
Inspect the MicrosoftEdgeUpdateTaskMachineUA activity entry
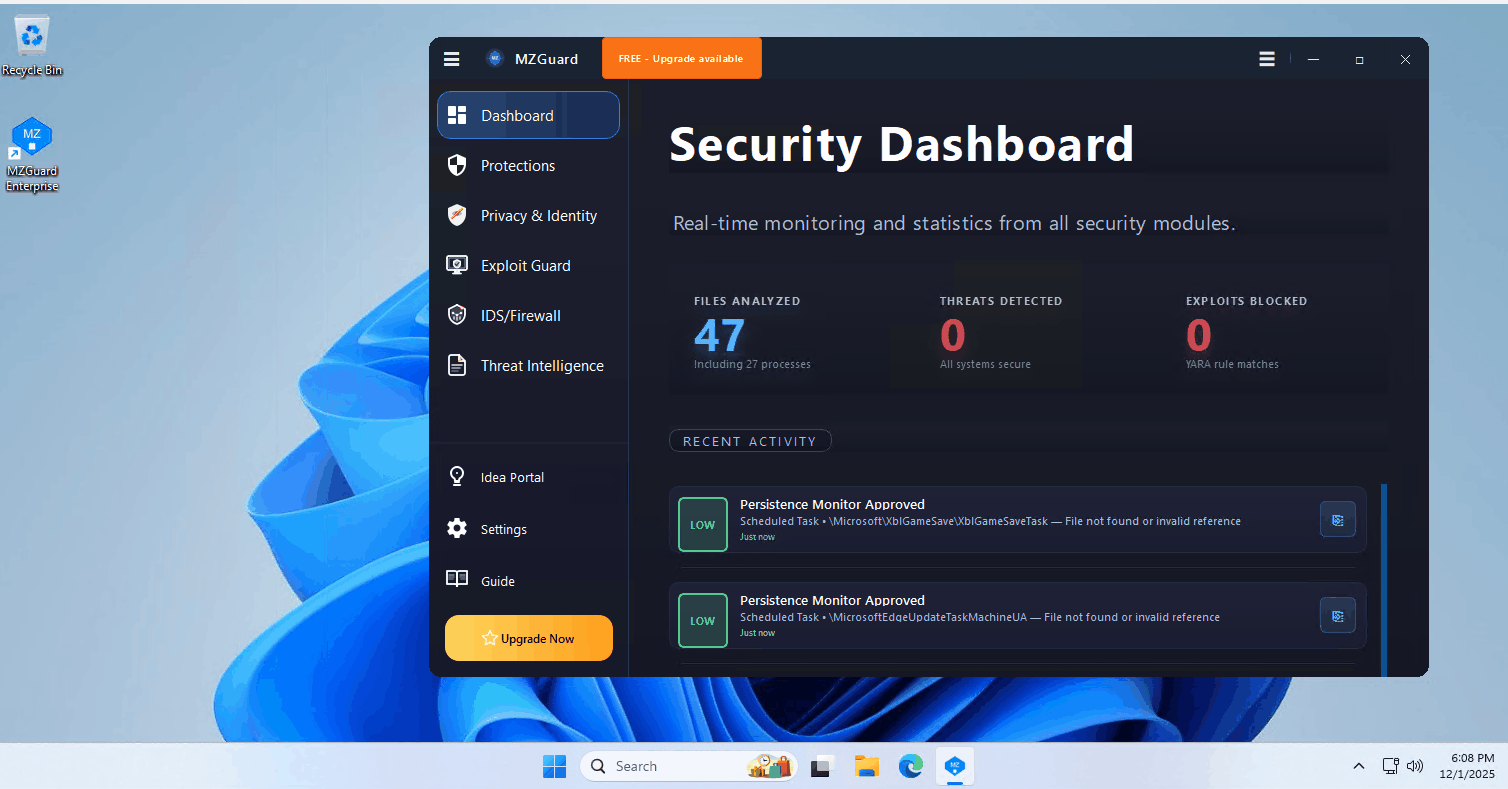pos(1337,615)
